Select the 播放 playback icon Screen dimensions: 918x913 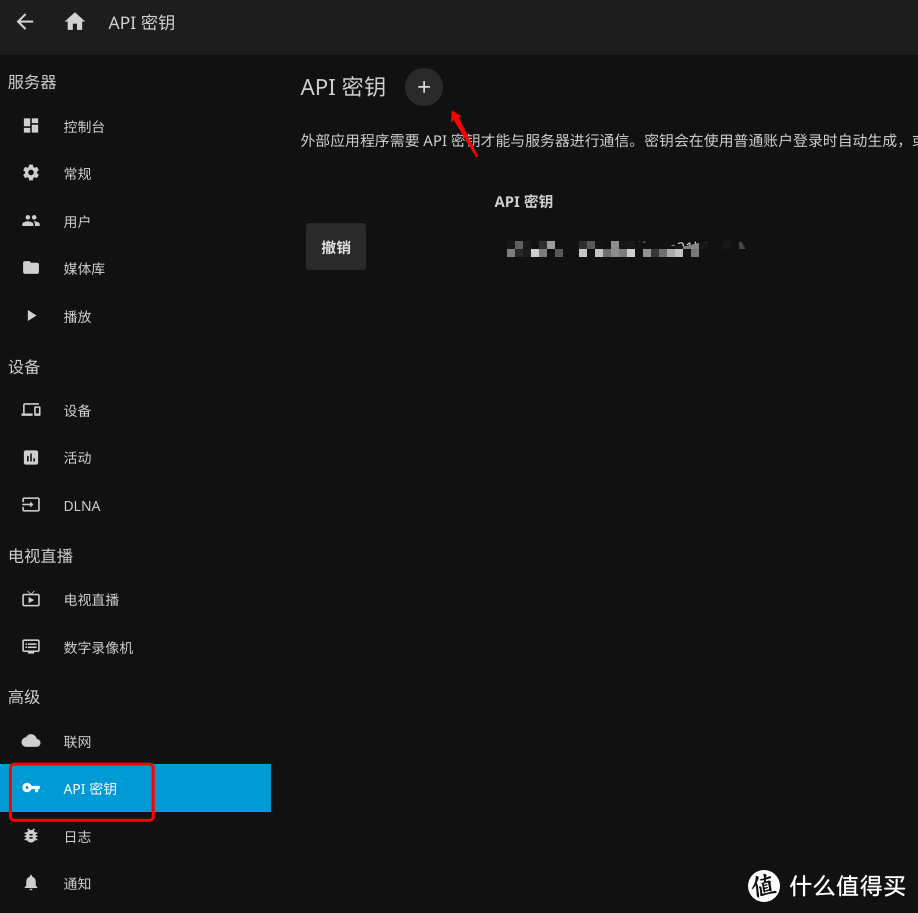tap(31, 316)
